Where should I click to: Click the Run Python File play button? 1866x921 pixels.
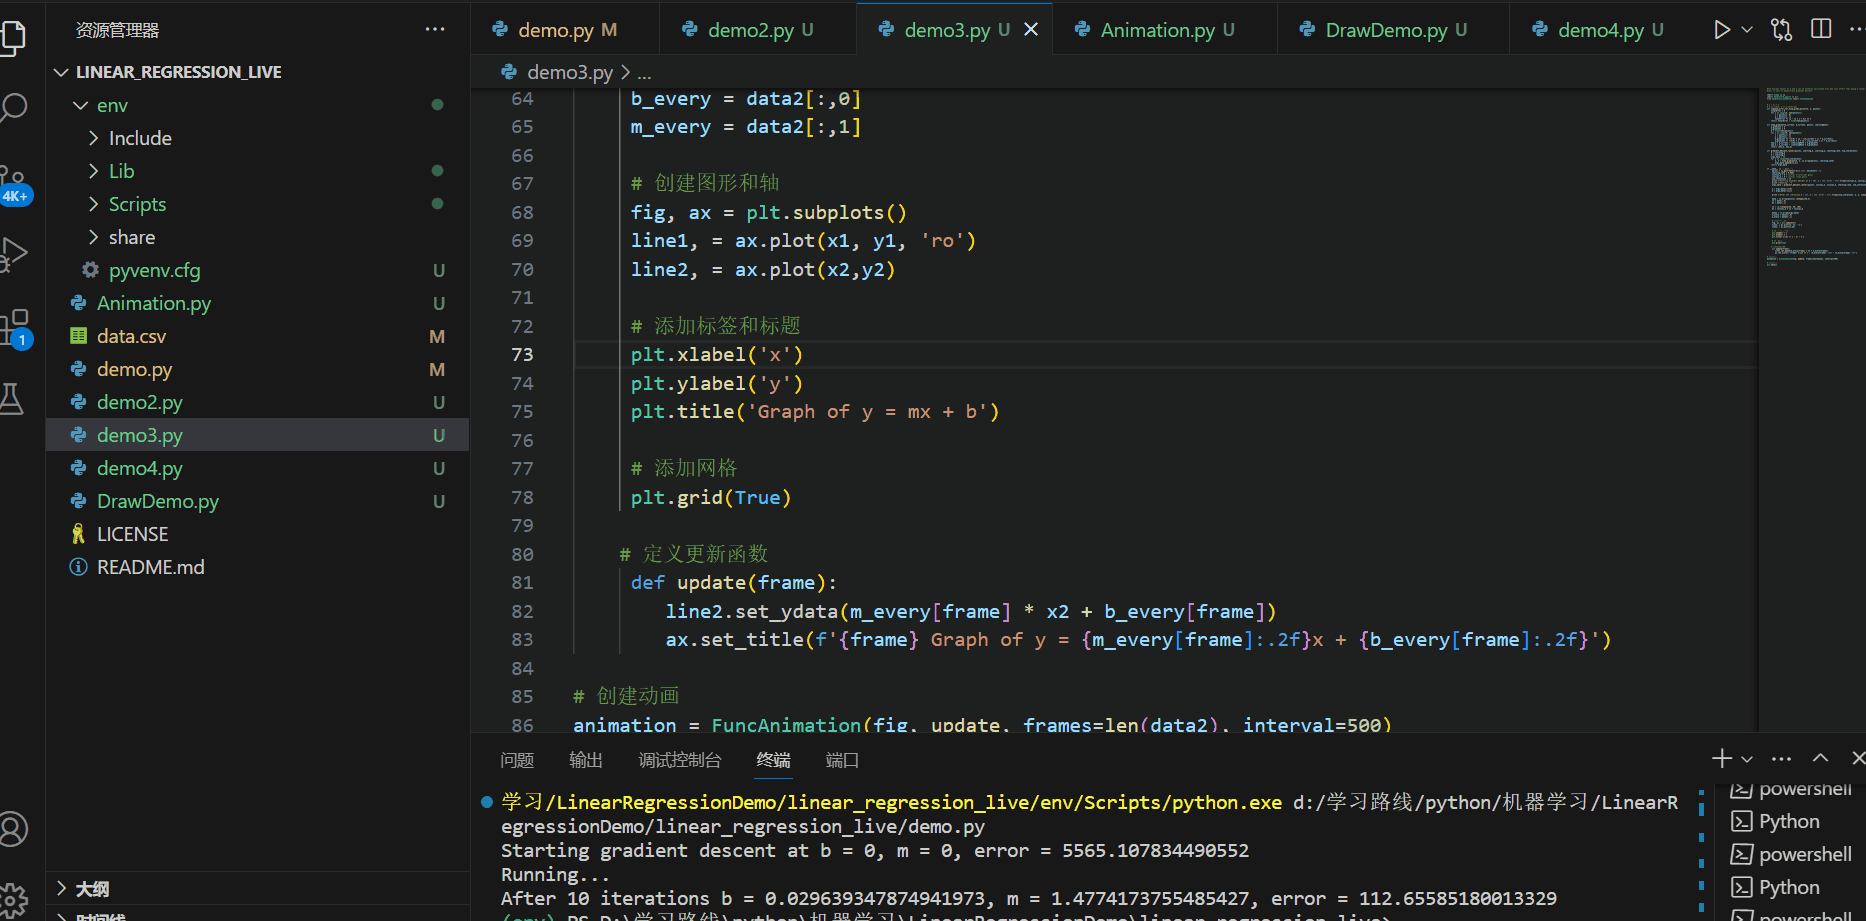(x=1721, y=30)
